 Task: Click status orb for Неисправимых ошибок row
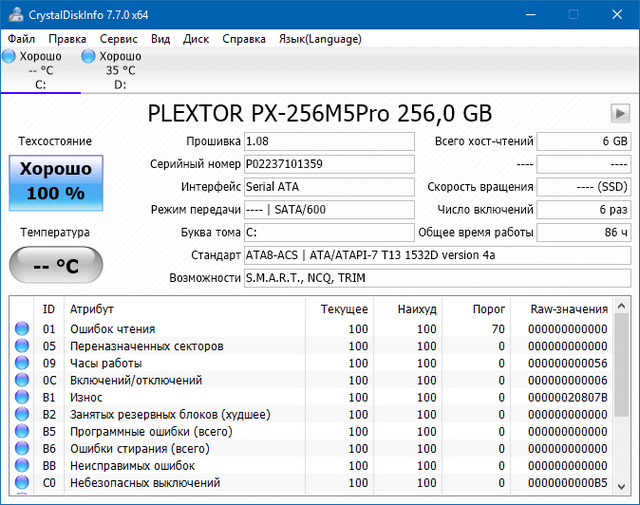click(22, 466)
